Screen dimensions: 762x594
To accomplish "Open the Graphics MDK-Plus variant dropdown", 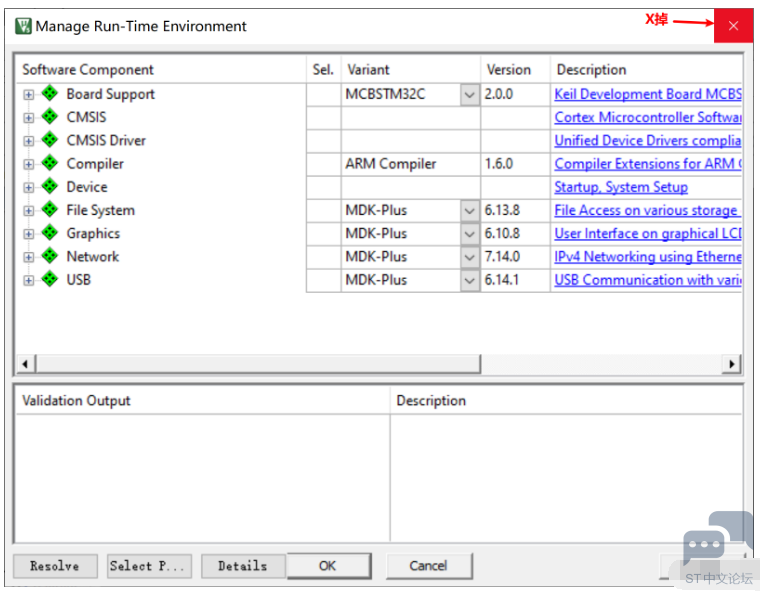I will (469, 234).
